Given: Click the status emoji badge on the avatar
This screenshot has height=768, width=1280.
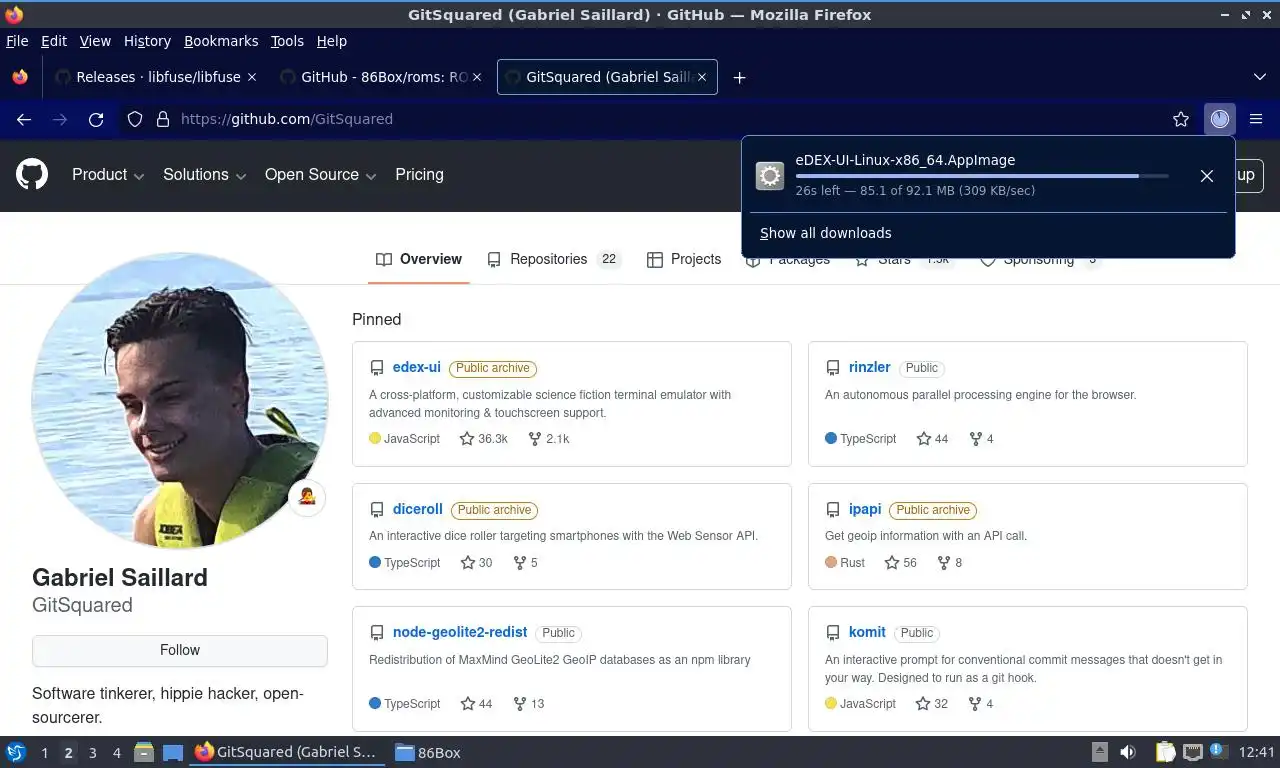Looking at the screenshot, I should pos(307,497).
